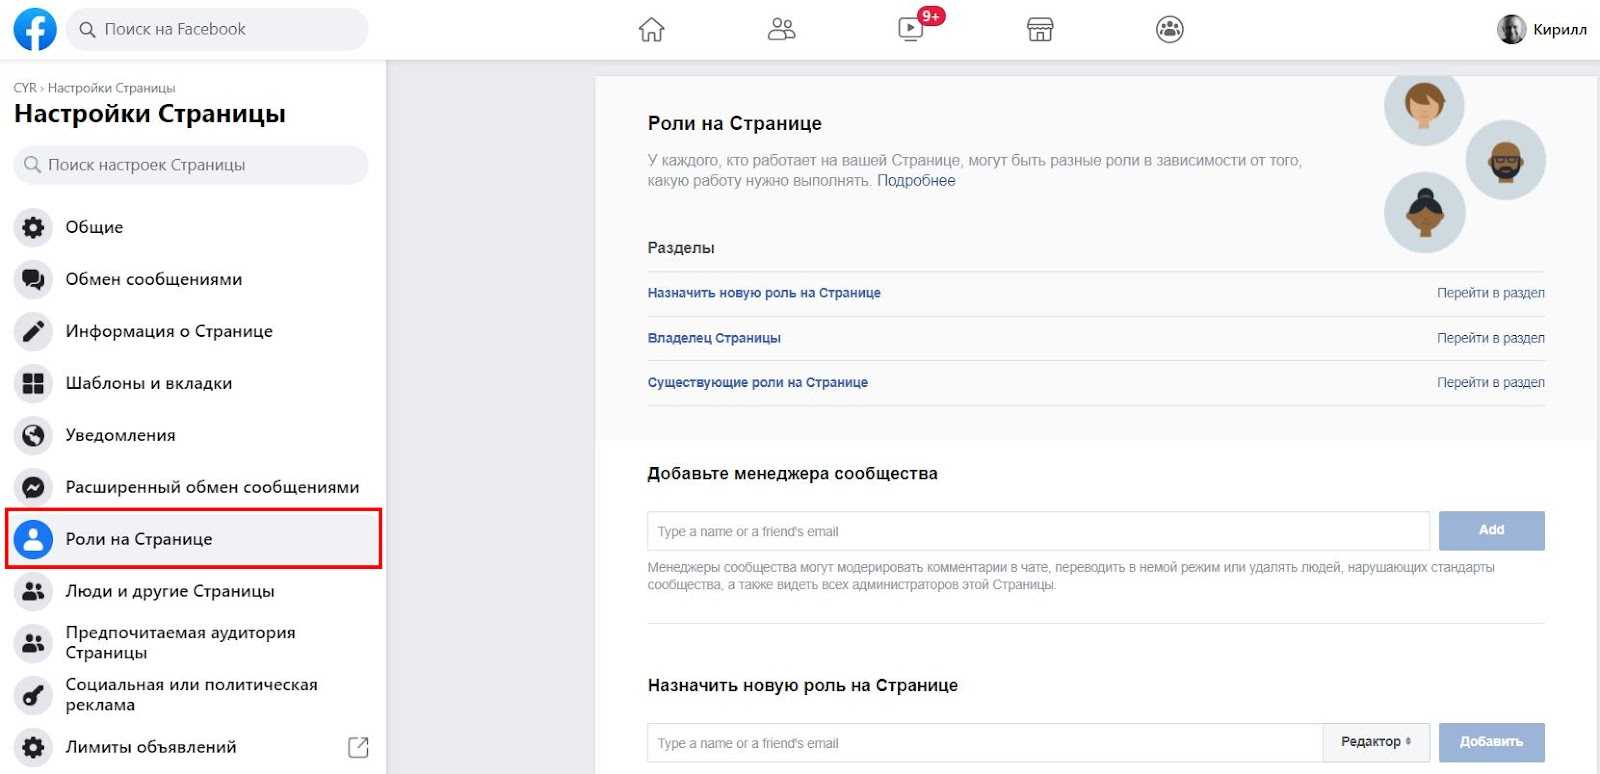Screen dimensions: 1600x774
Task: Select Роли на Странице menu item
Action: click(x=139, y=539)
